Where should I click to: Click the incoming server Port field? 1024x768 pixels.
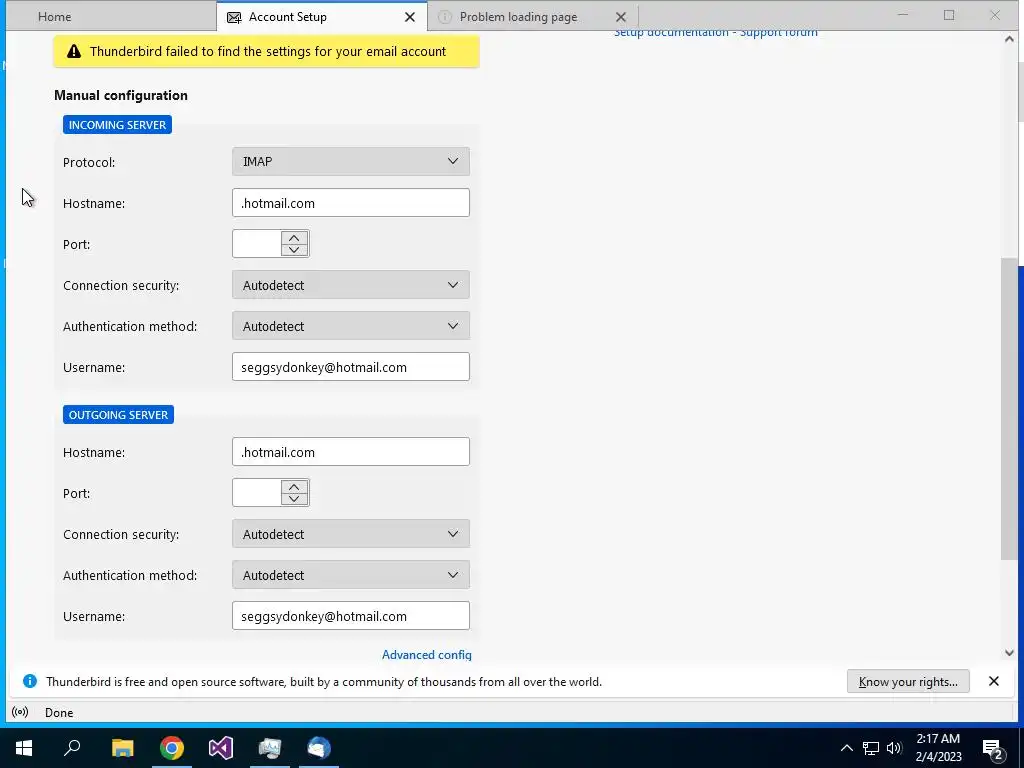pyautogui.click(x=257, y=244)
